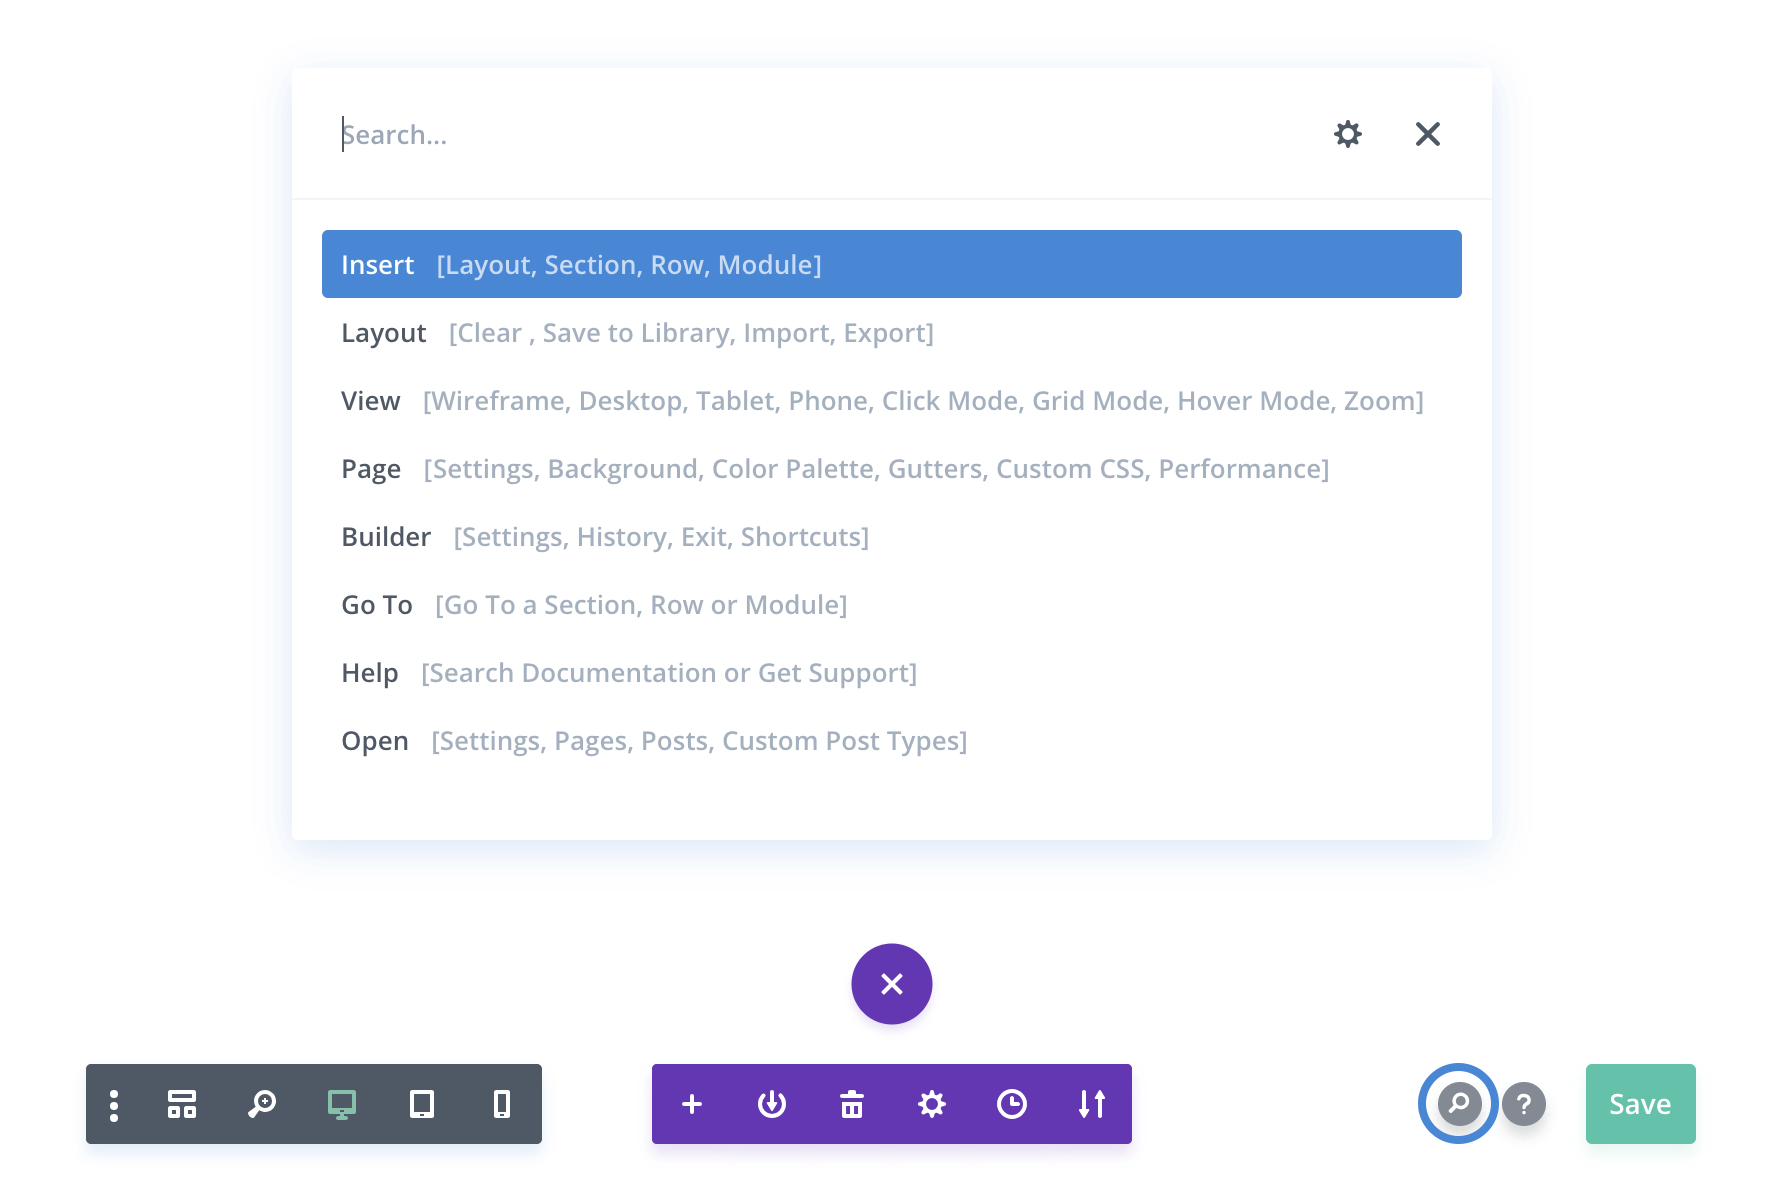Switch to Phone preview mode
Screen dimensions: 1780x1190
coord(501,1104)
